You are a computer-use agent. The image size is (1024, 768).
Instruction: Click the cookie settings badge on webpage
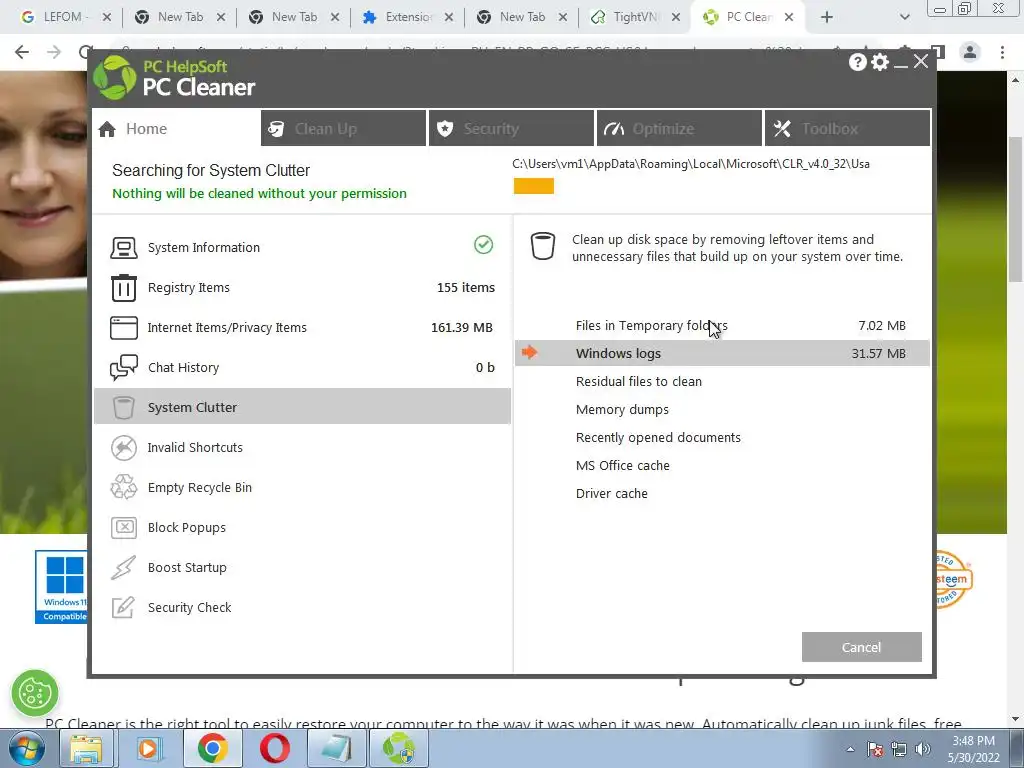click(x=35, y=693)
